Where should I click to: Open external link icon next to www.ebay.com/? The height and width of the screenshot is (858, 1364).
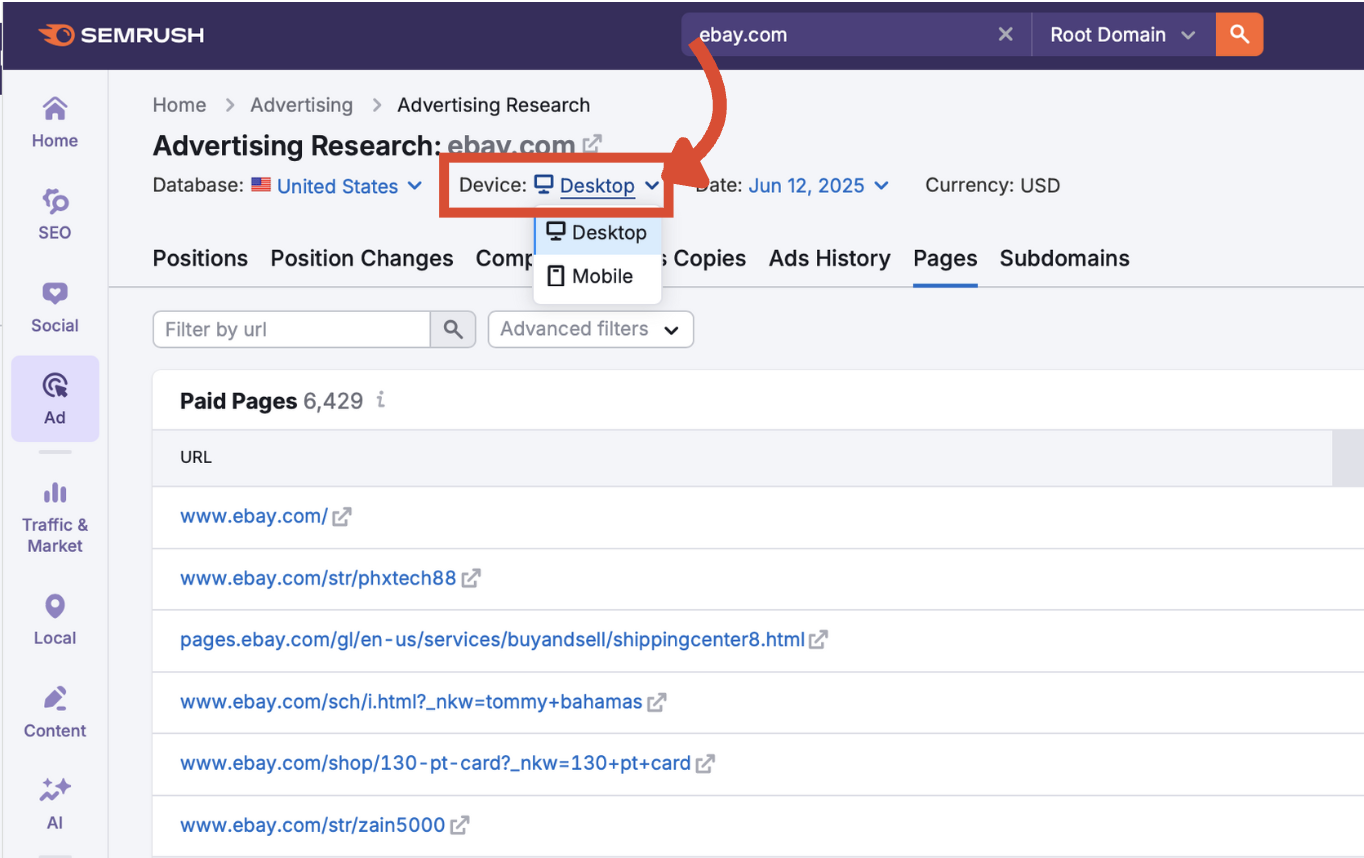pyautogui.click(x=342, y=517)
